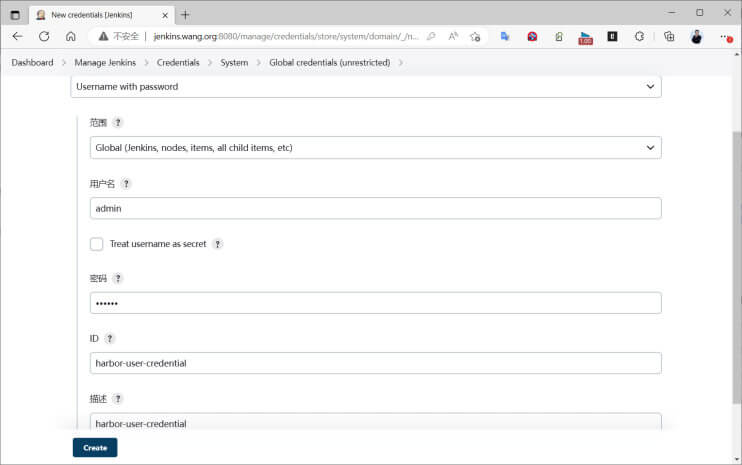Open the browser home page icon
742x465 pixels.
[71, 36]
